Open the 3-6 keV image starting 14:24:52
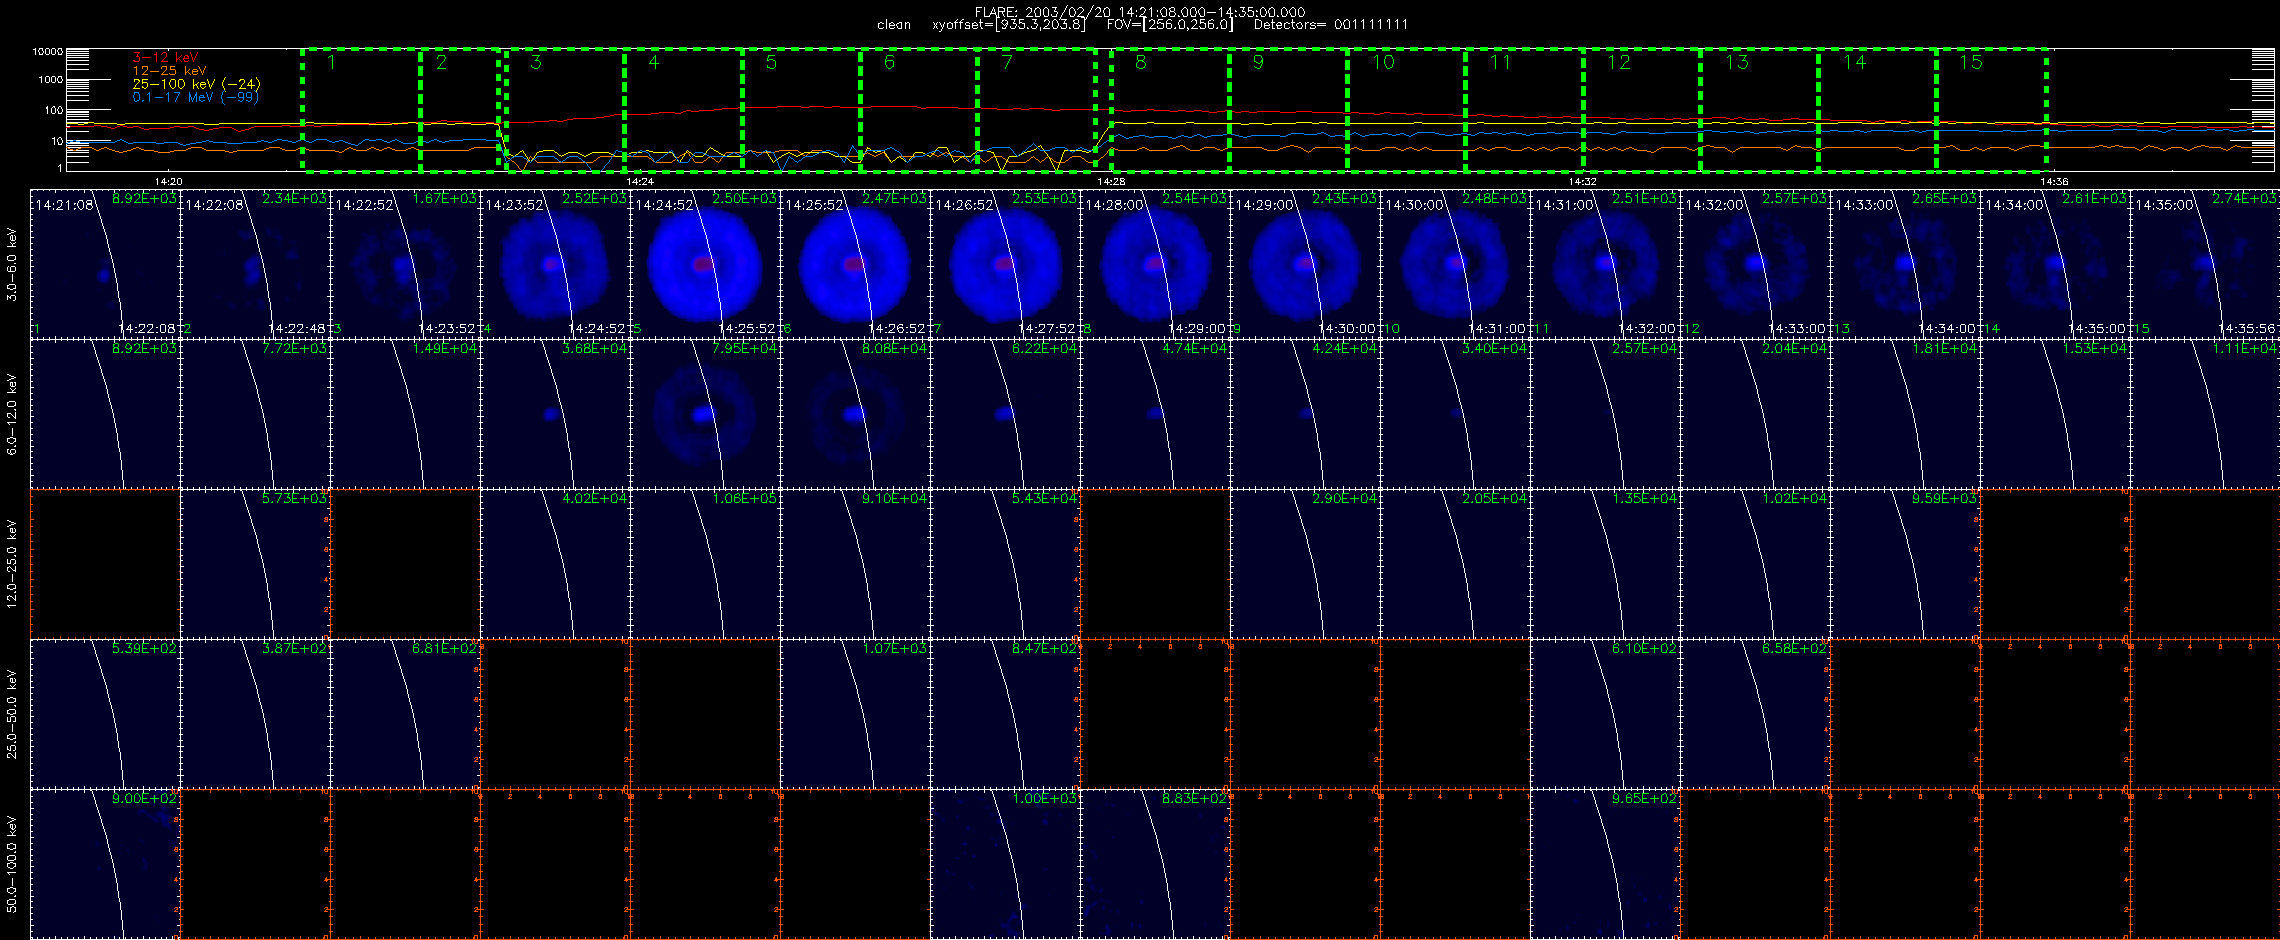 point(705,264)
